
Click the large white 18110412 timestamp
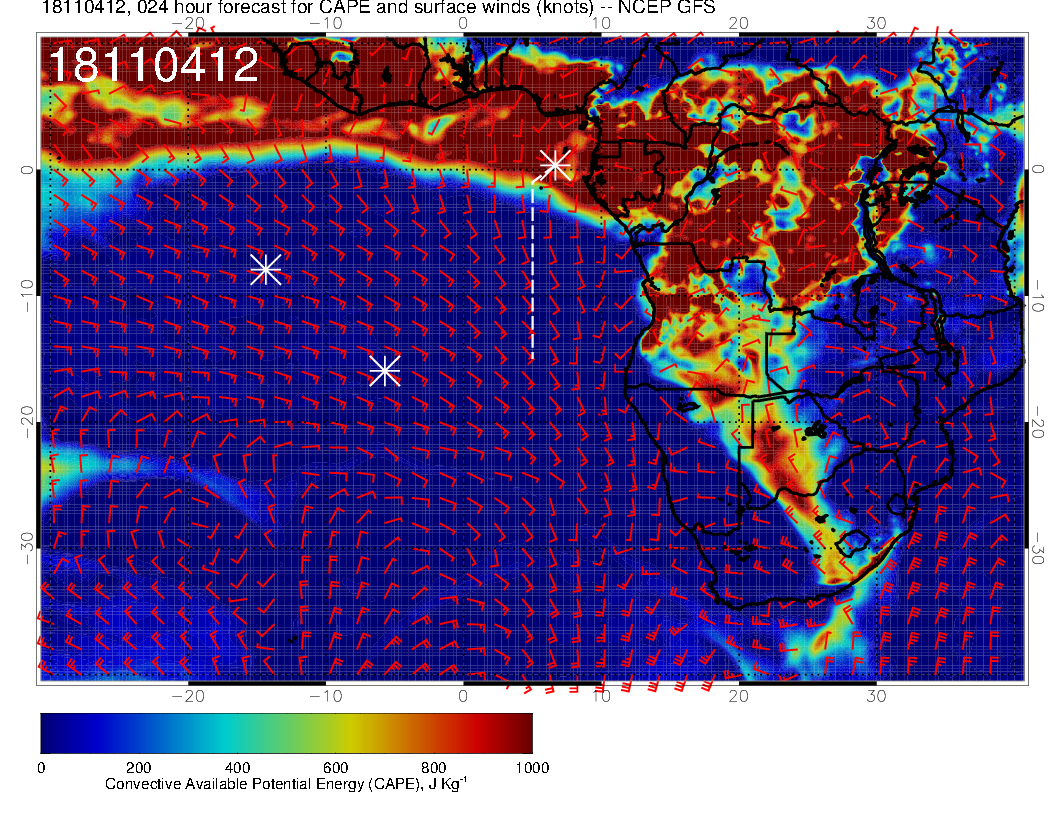pyautogui.click(x=153, y=67)
